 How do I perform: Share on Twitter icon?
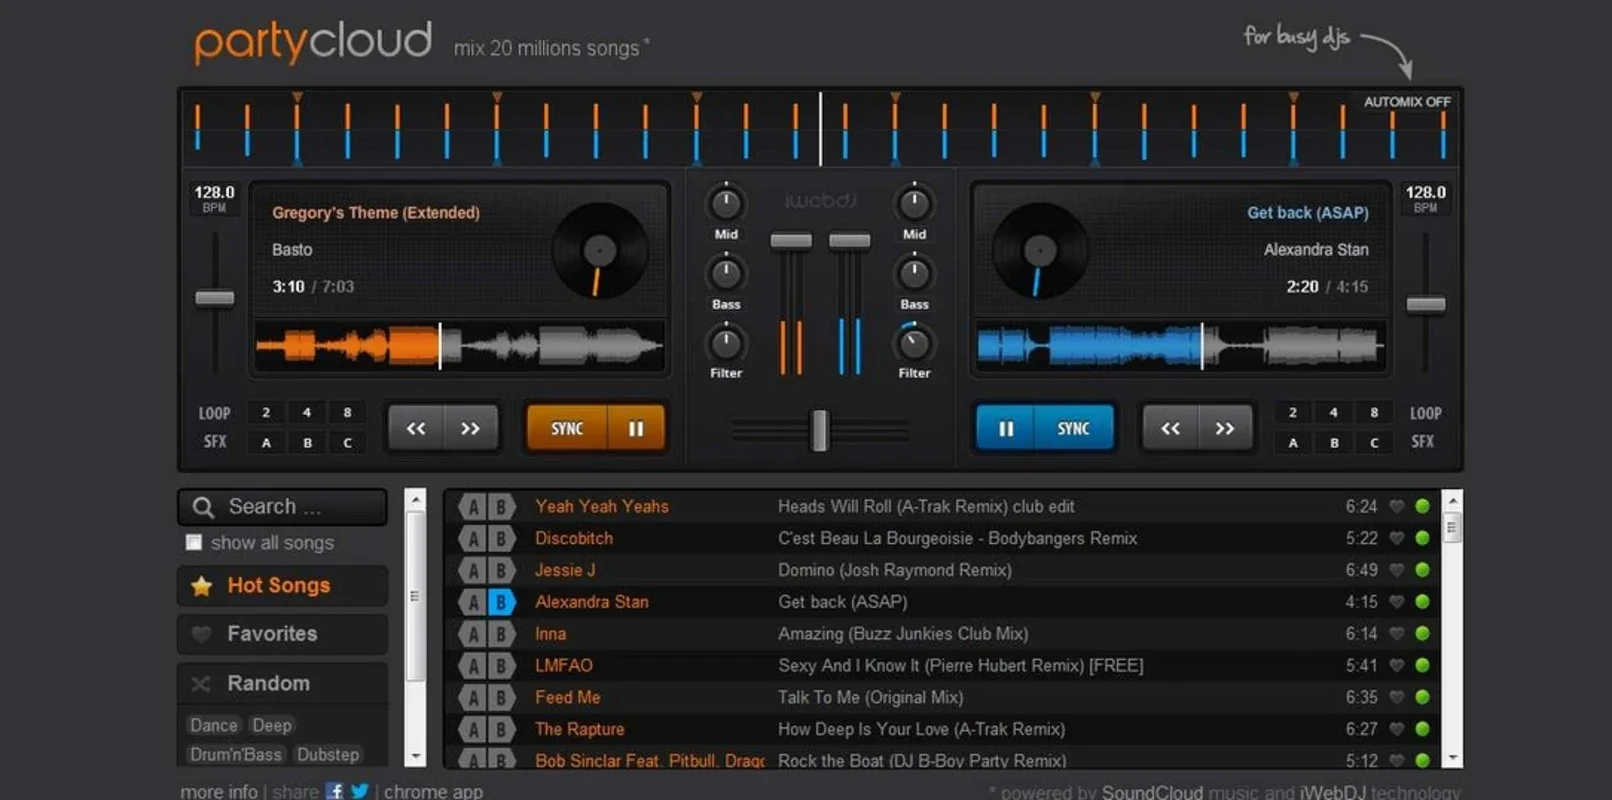pos(360,791)
